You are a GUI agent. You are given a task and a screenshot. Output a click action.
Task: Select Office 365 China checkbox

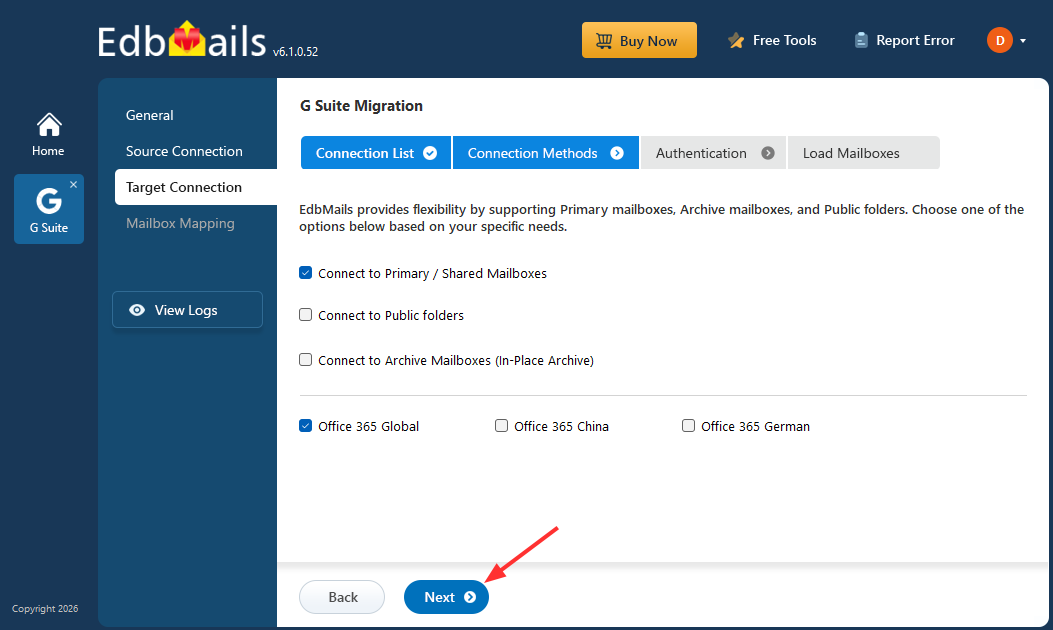502,426
